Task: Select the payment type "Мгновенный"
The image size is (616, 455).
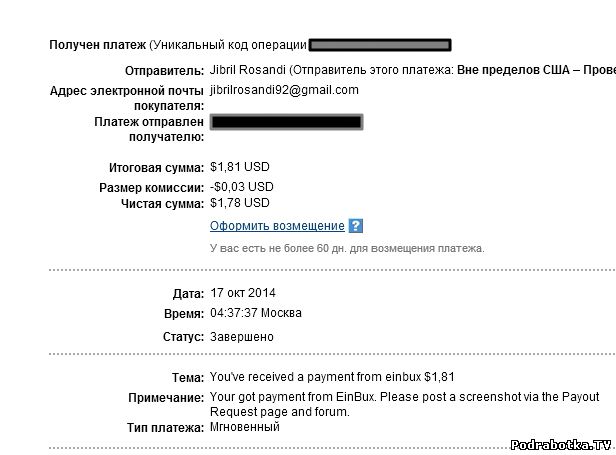Action: coord(245,427)
